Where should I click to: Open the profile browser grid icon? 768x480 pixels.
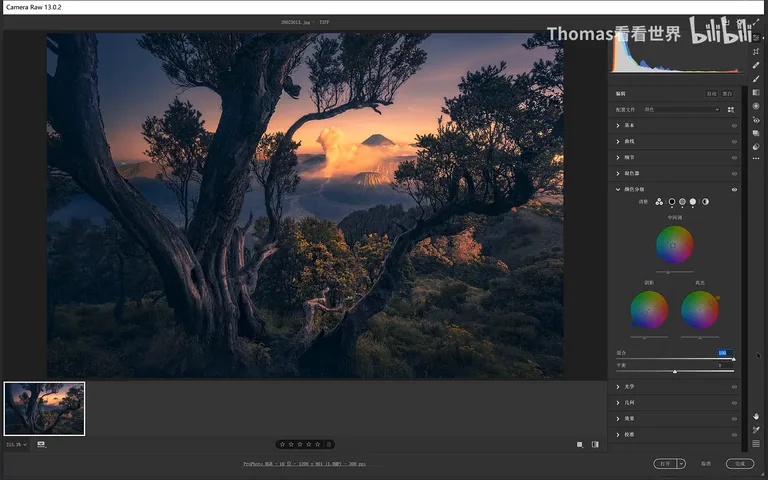click(731, 110)
